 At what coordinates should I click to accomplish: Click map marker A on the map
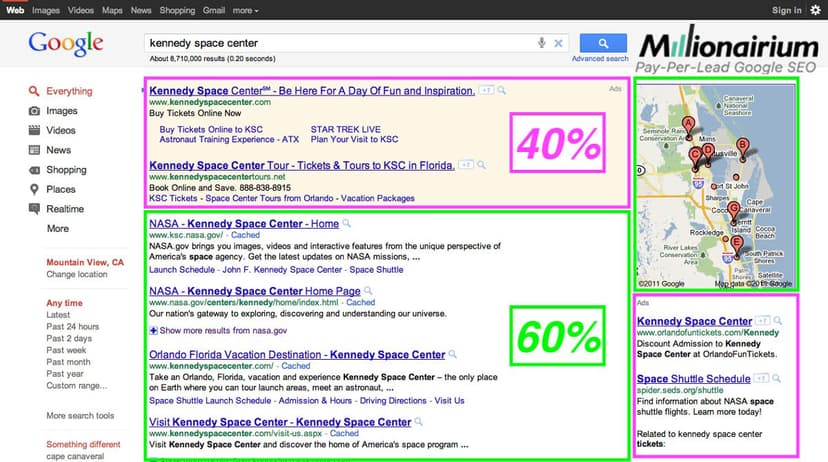tap(687, 125)
